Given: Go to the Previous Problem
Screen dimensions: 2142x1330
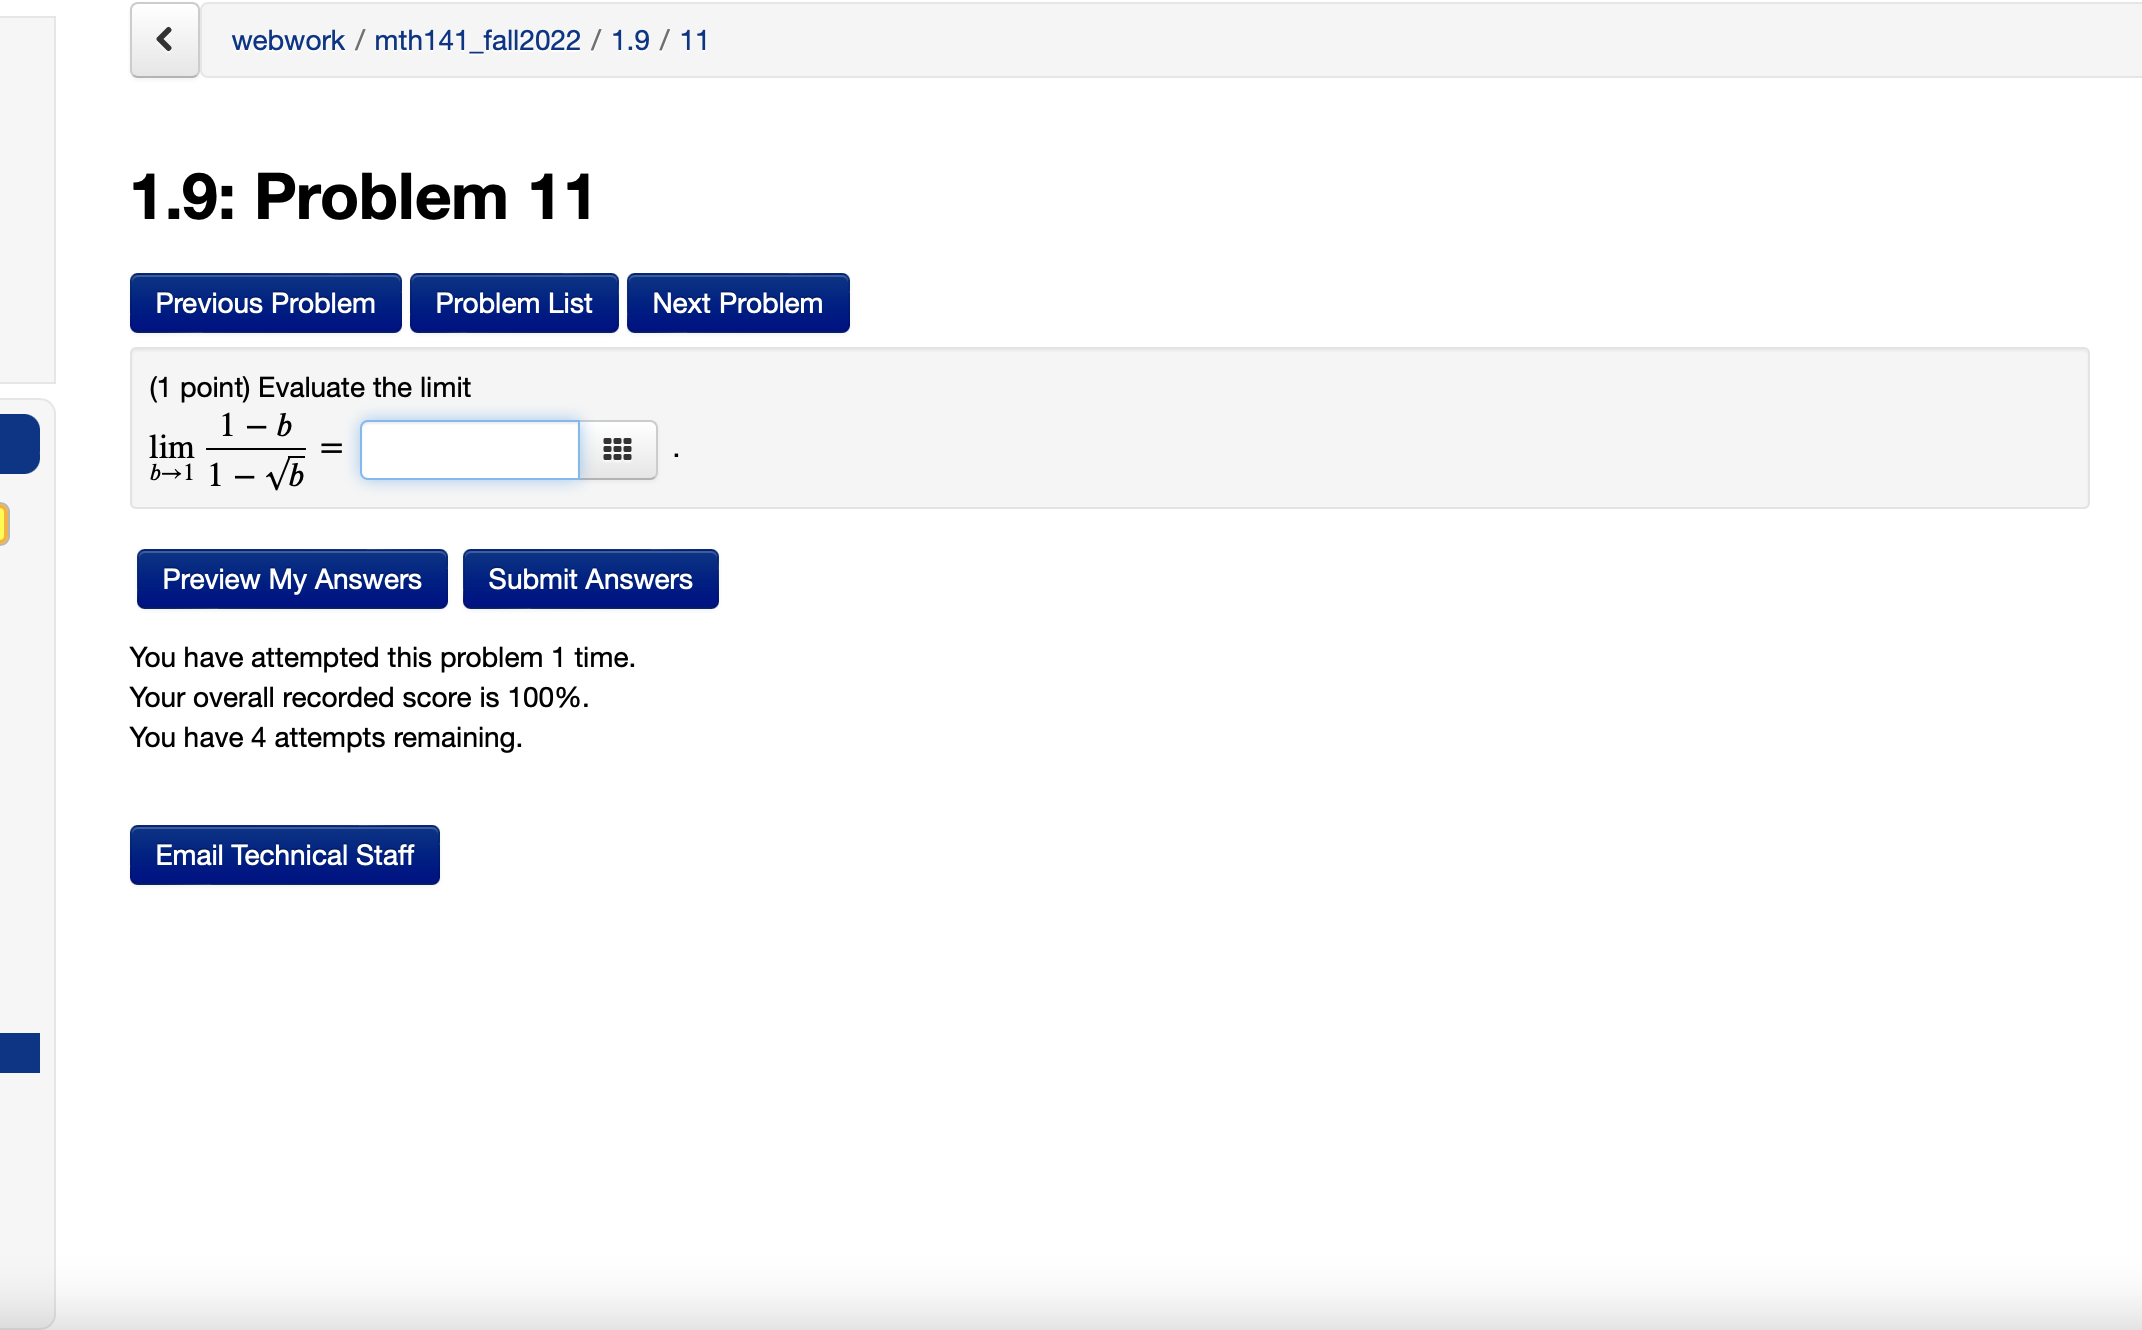Looking at the screenshot, I should coord(265,303).
